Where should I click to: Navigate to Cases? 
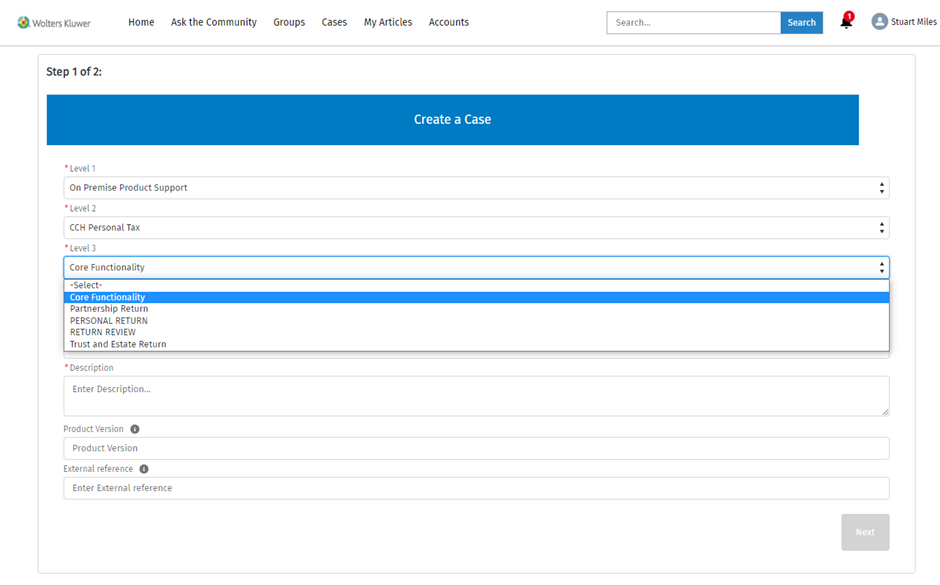coord(334,22)
